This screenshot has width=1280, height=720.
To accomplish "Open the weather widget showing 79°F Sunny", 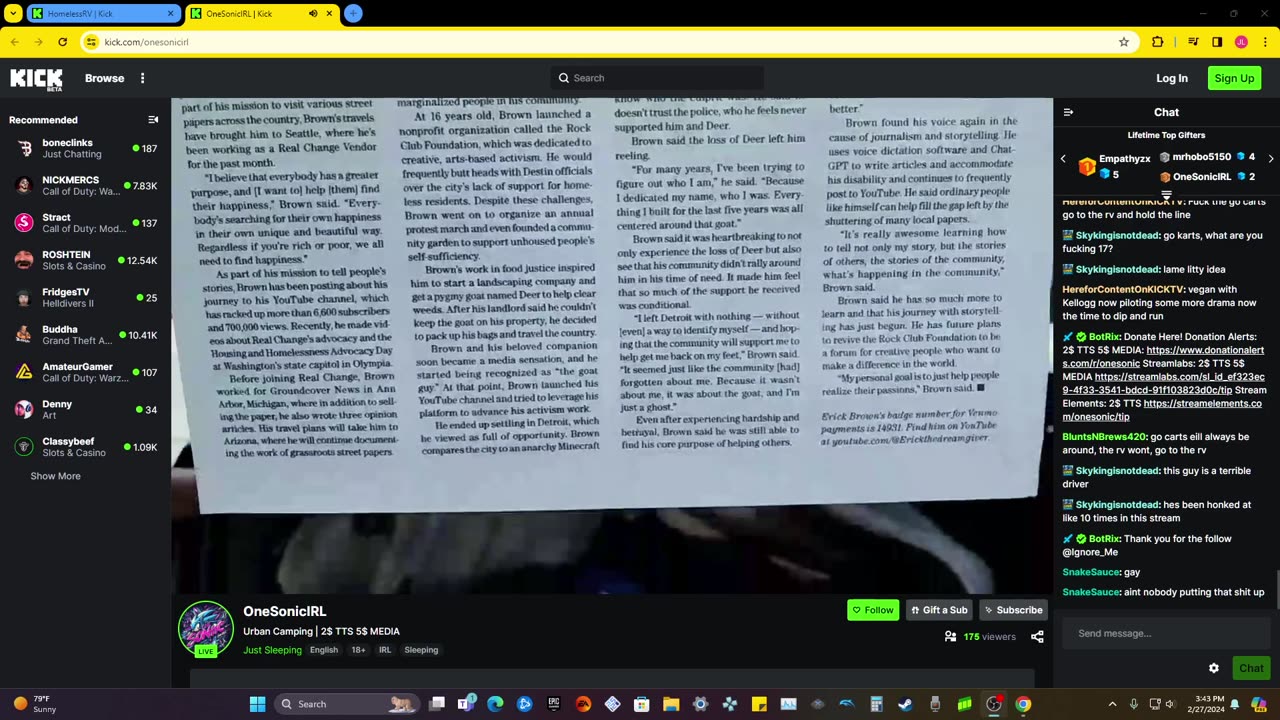I will click(35, 704).
